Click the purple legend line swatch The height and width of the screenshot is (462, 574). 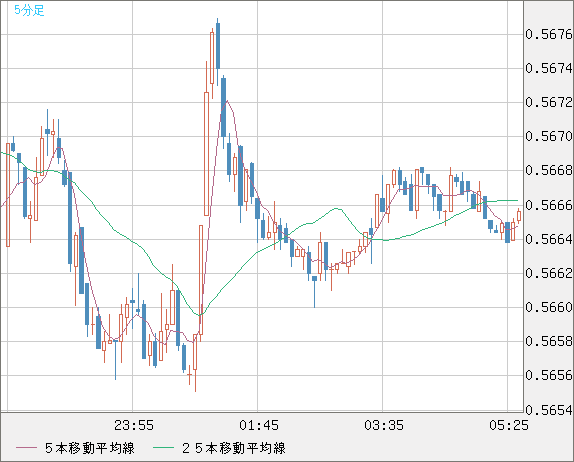(x=26, y=448)
